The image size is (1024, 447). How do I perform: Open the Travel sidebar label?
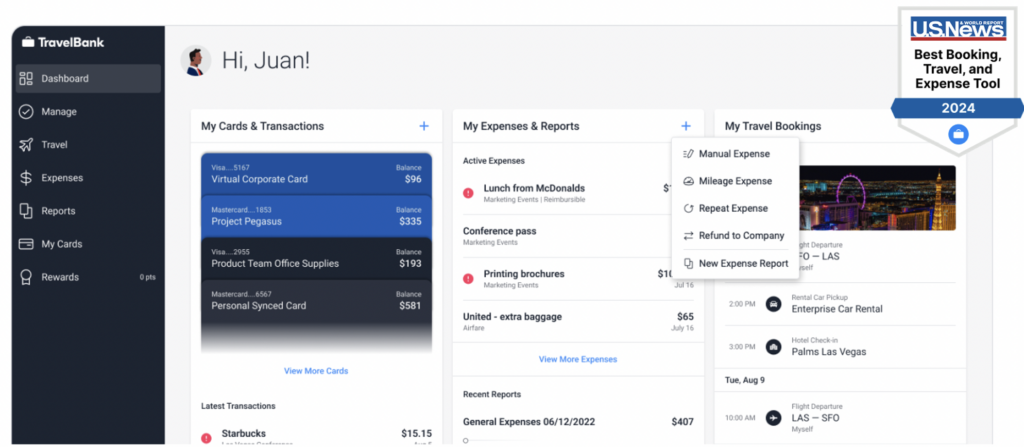[54, 145]
